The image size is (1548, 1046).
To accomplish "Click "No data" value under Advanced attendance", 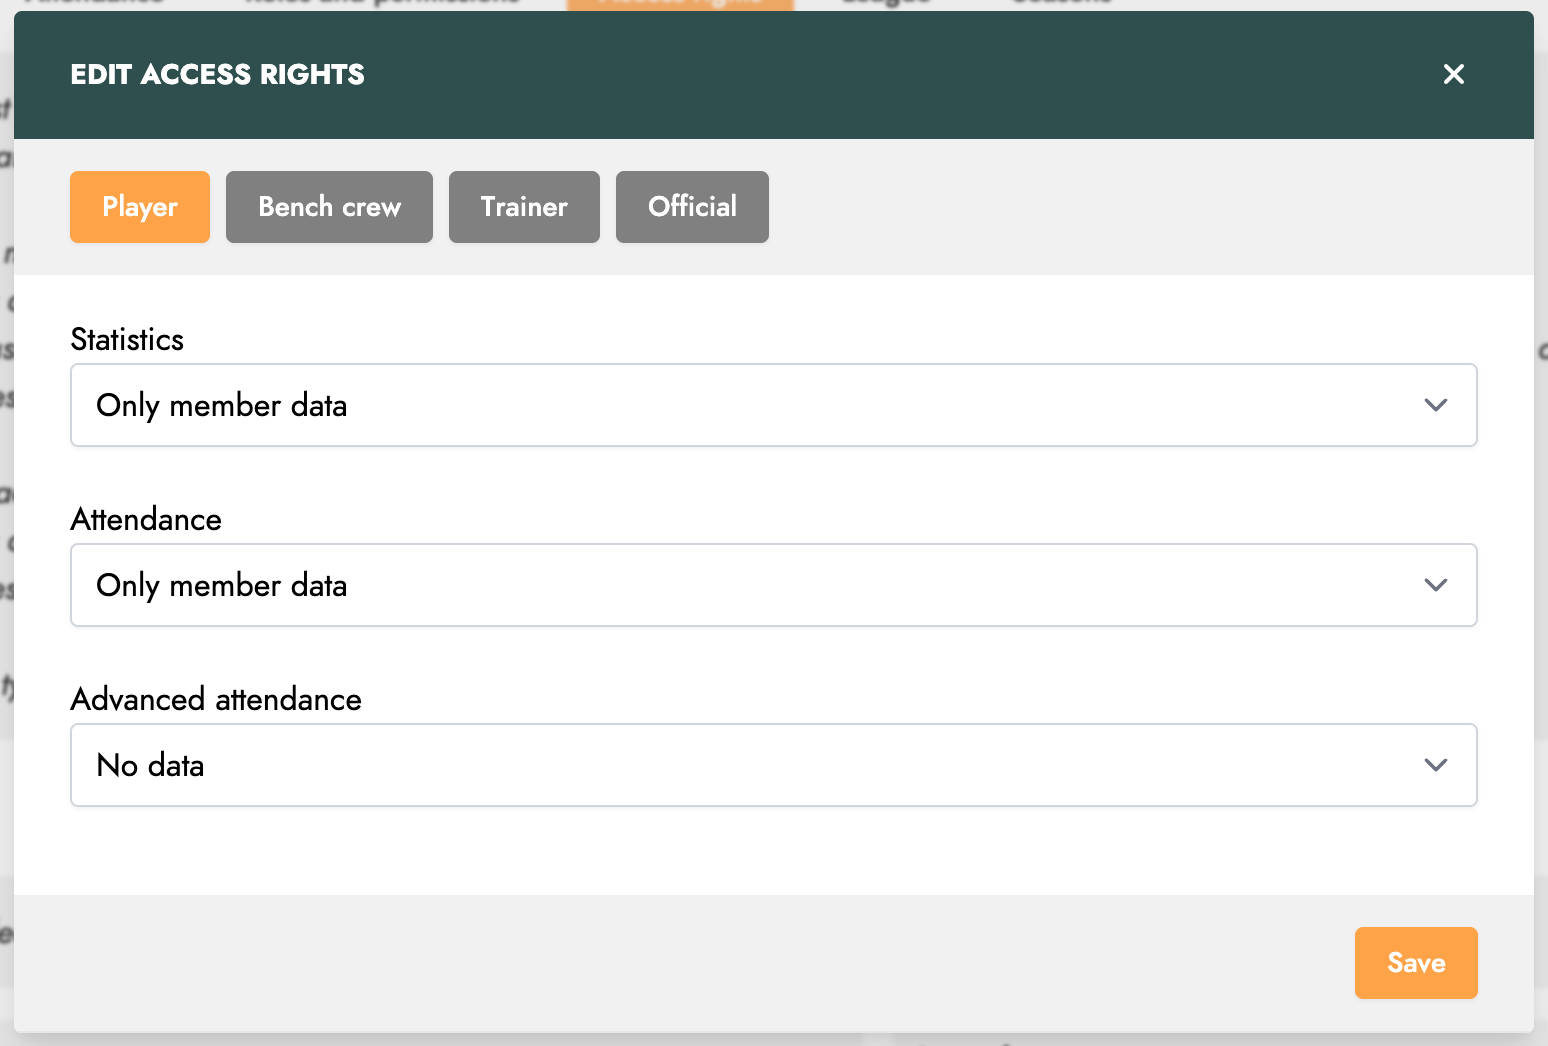I will (x=150, y=766).
